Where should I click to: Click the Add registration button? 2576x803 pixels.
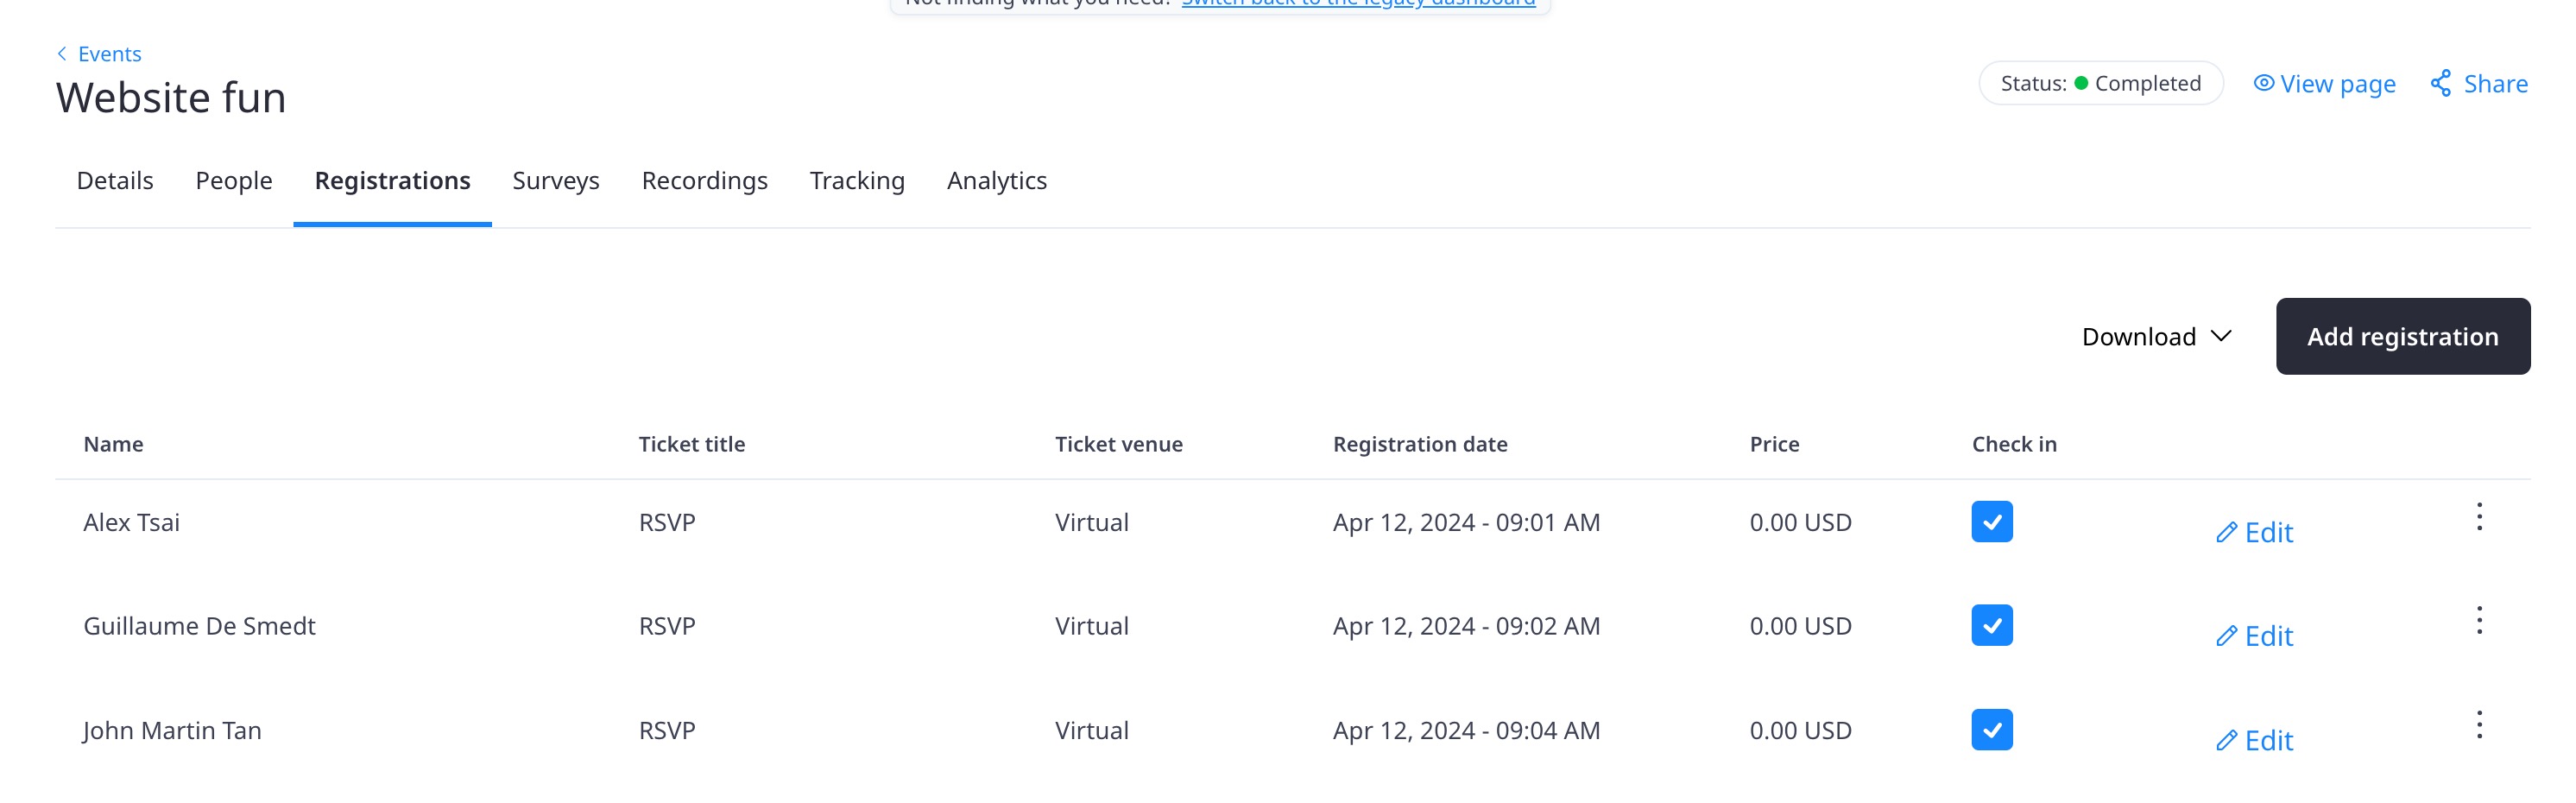point(2402,337)
